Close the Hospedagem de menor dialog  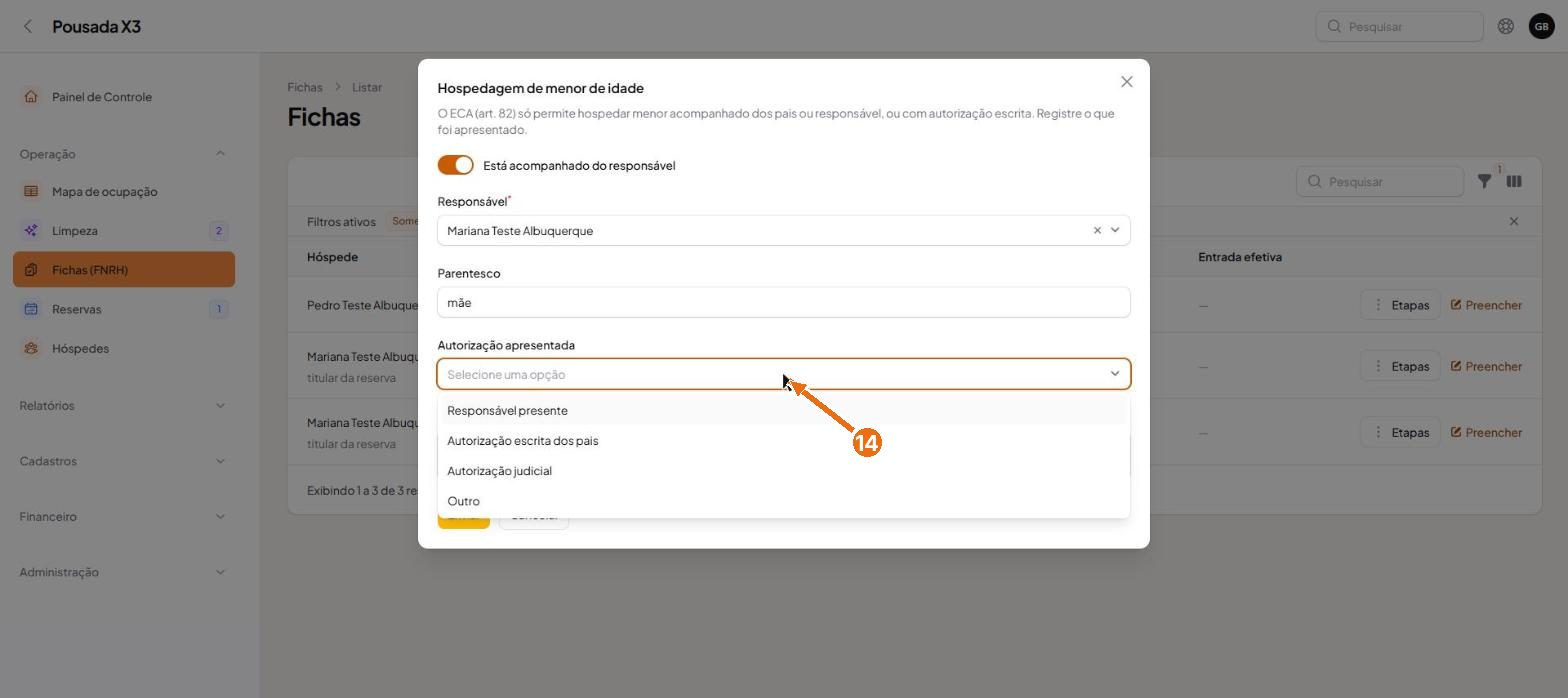coord(1127,82)
